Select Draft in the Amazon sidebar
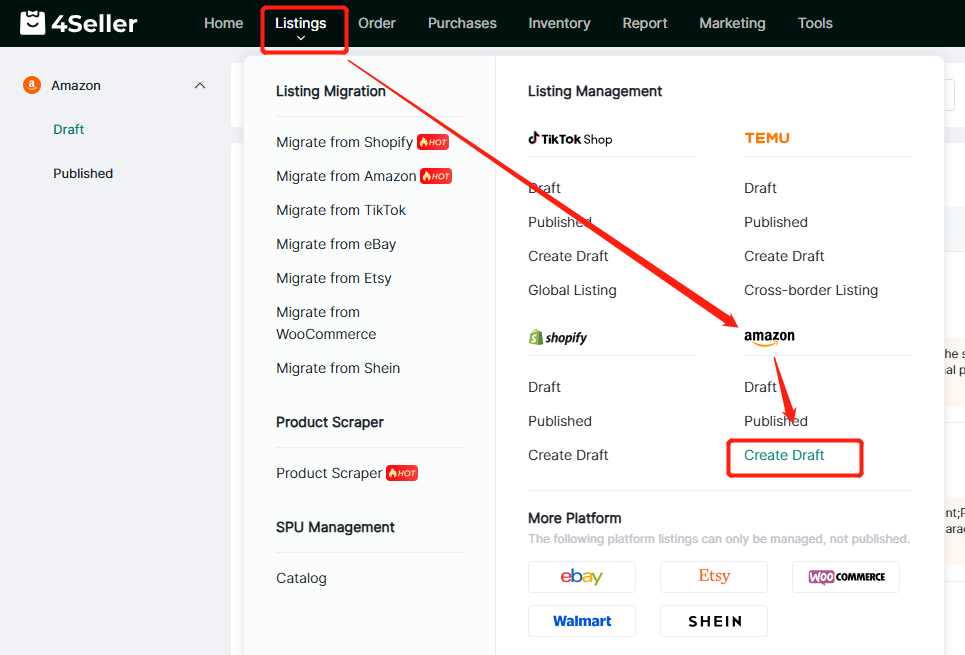Image resolution: width=965 pixels, height=655 pixels. click(x=68, y=129)
